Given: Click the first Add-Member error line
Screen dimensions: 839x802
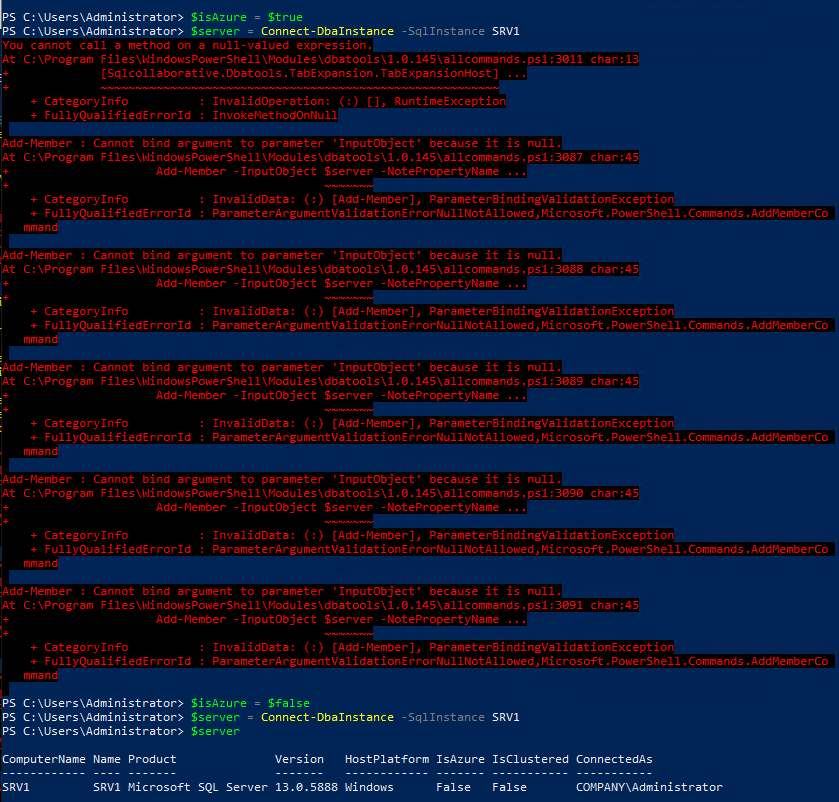Looking at the screenshot, I should click(280, 143).
